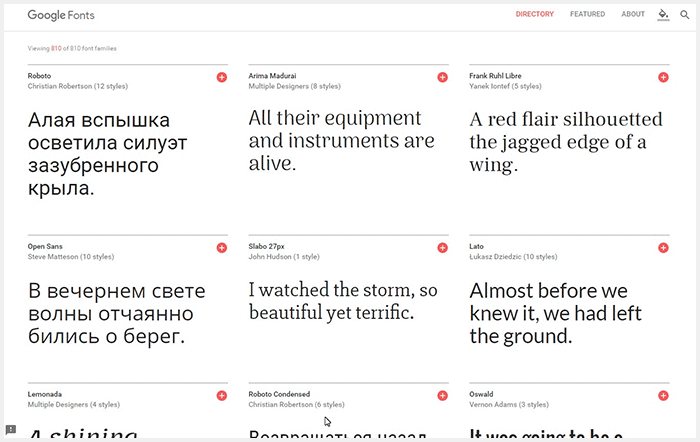Open the Lato font title
Screen dimensions: 700x442
coord(478,245)
